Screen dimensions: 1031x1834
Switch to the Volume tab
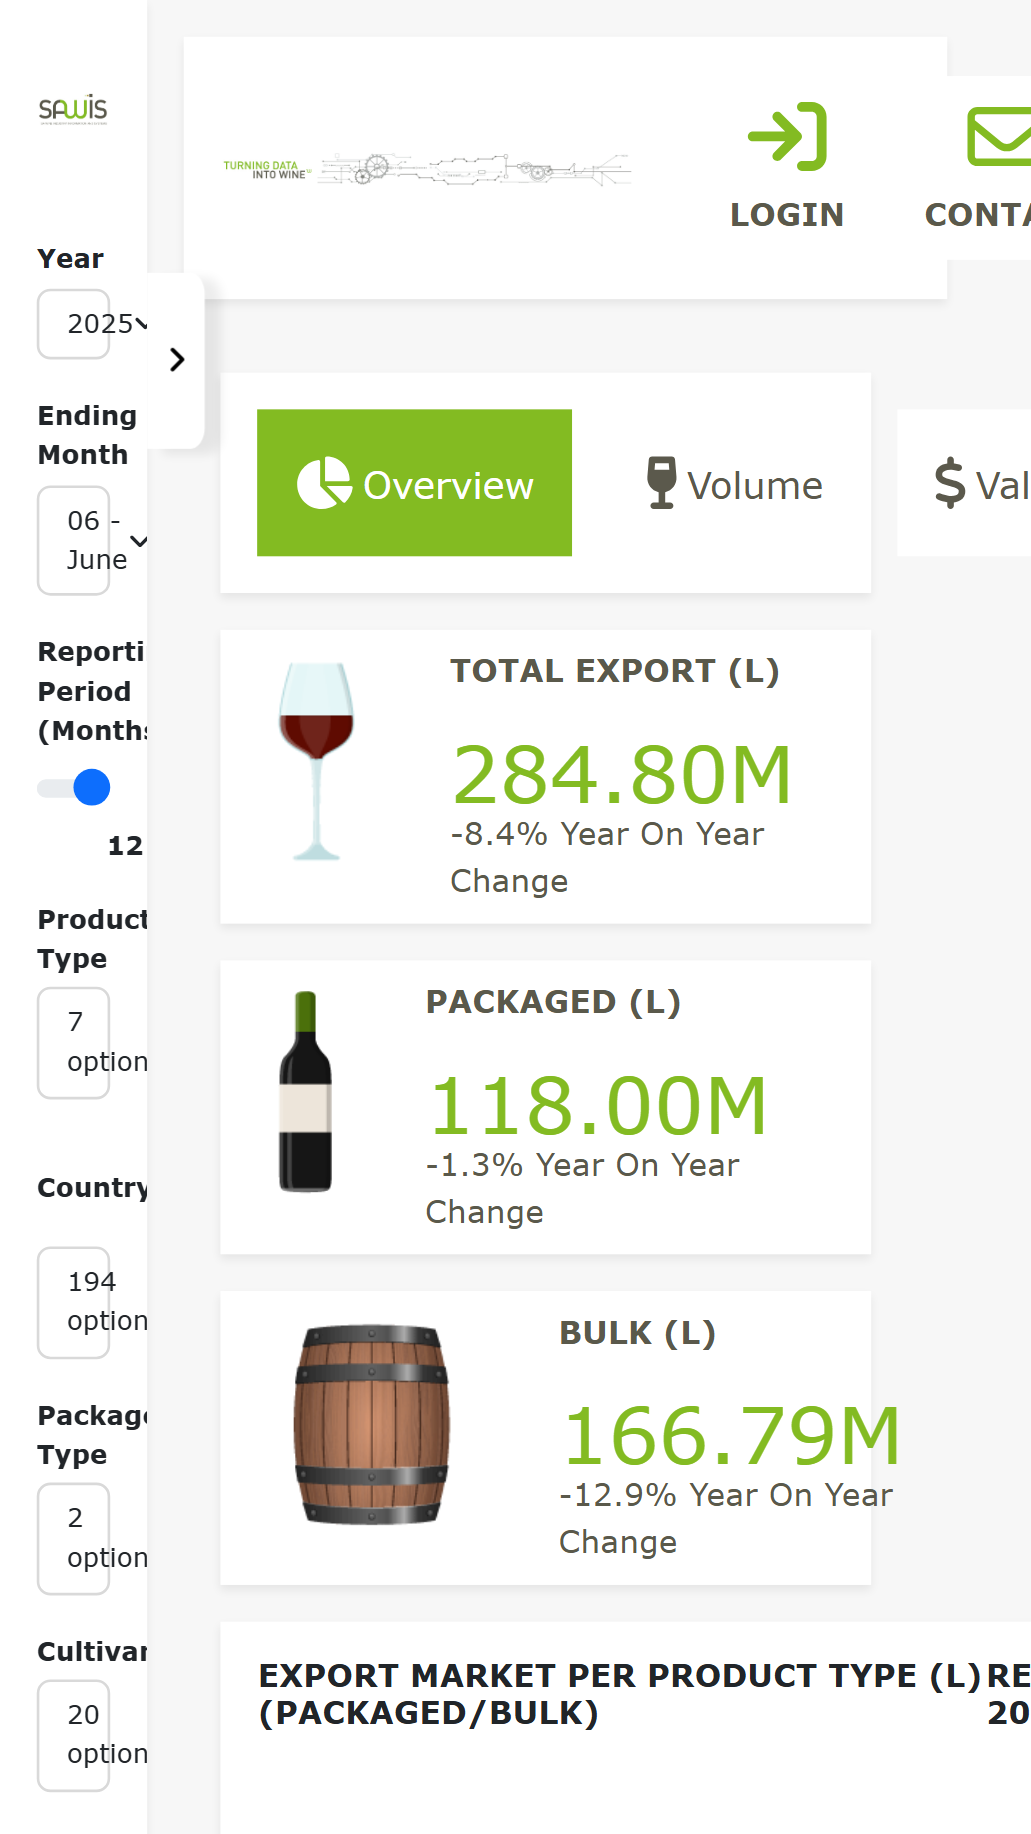point(735,485)
